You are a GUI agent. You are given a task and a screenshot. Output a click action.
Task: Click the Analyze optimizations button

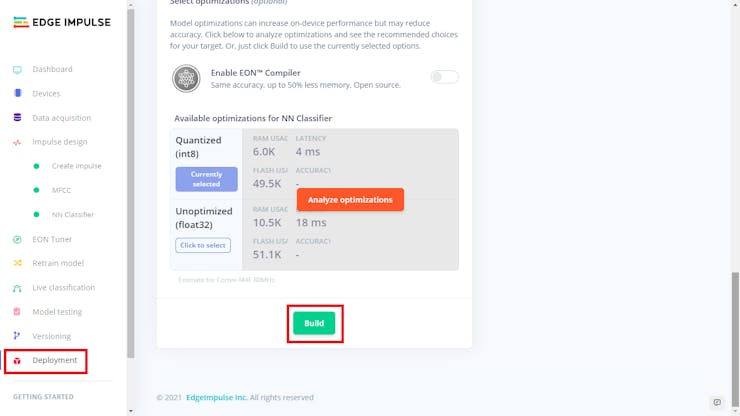[350, 199]
